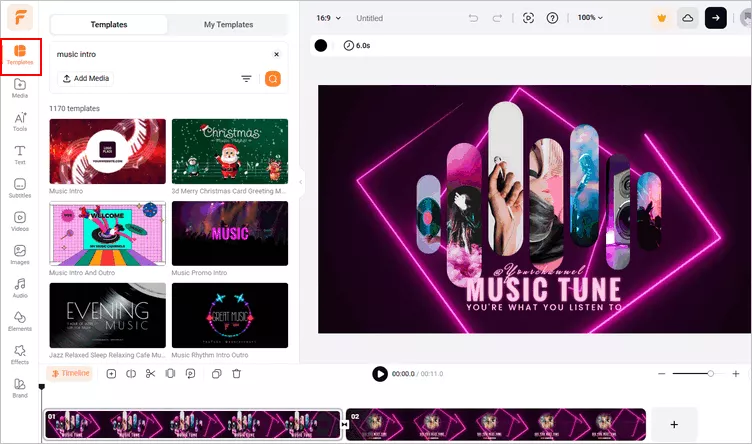Open the Videos library
The image size is (752, 444).
pos(20,222)
